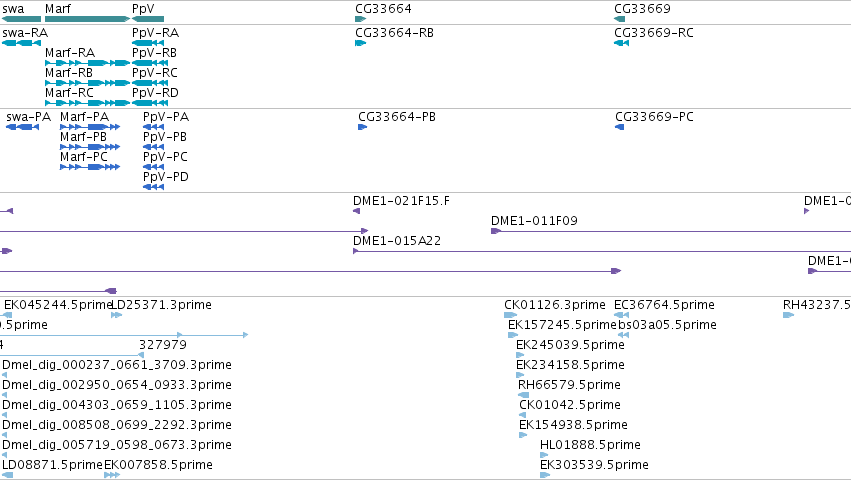Viewport: 851px width, 480px height.
Task: Select the CG33664-PB protein feature
Action: pyautogui.click(x=363, y=127)
